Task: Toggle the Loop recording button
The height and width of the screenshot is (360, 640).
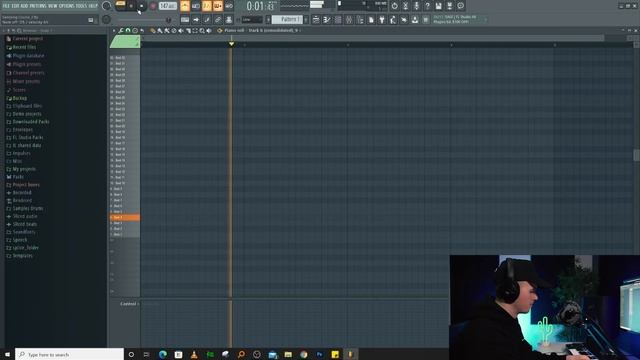Action: (x=229, y=6)
